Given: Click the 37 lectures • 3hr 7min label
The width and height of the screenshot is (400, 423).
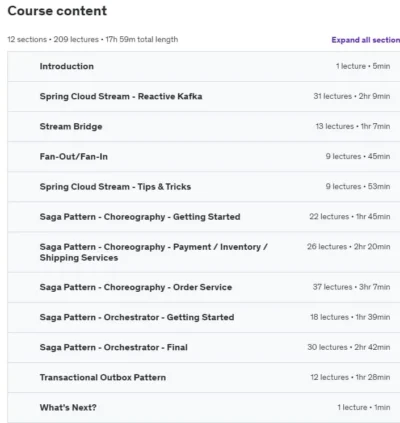Looking at the screenshot, I should pyautogui.click(x=351, y=287).
